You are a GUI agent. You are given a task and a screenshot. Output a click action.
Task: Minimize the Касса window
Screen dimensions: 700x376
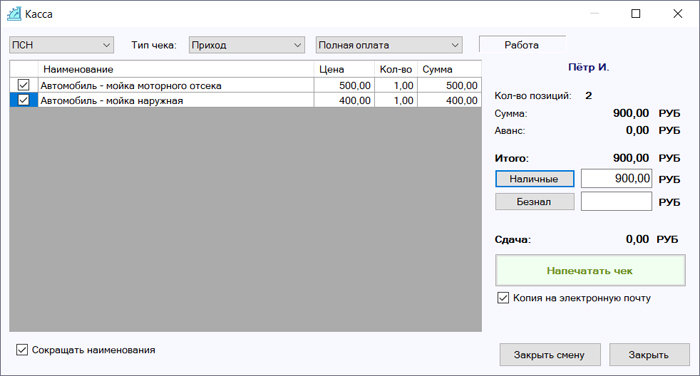[594, 14]
